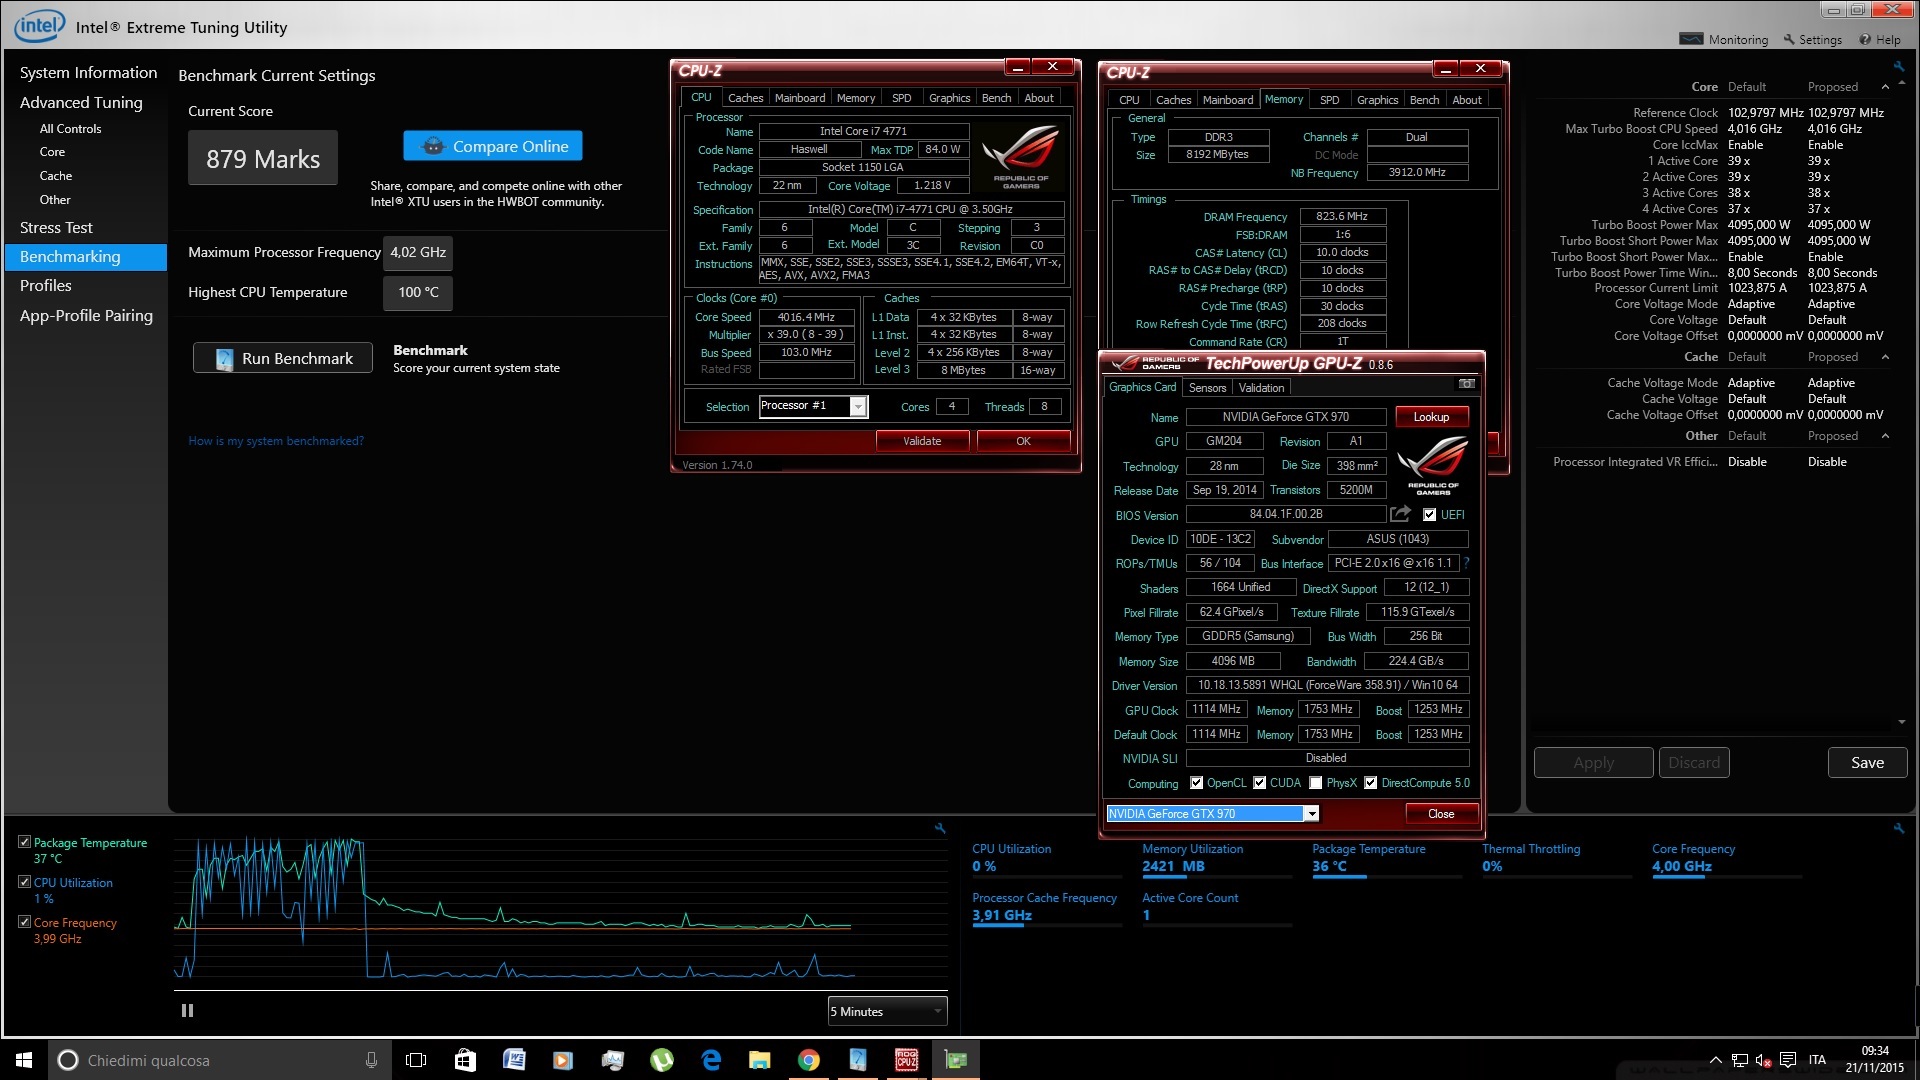Click the wrench icon above the monitoring graph
This screenshot has height=1080, width=1920.
[x=940, y=828]
